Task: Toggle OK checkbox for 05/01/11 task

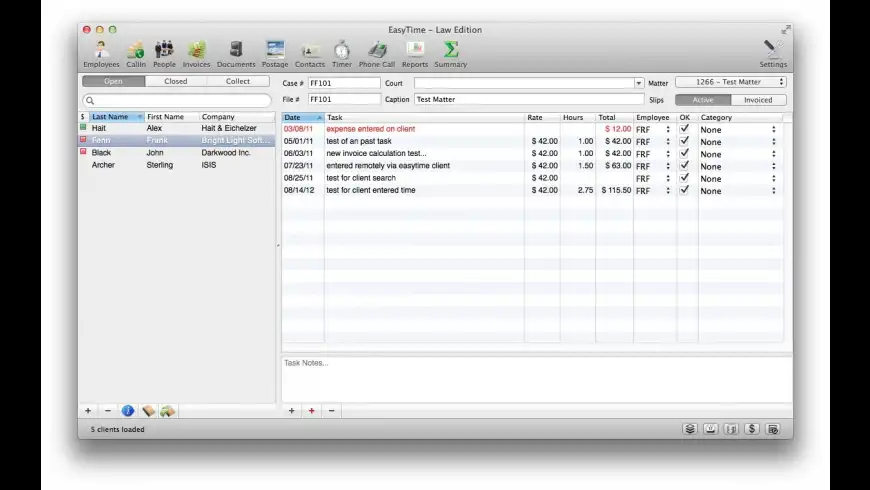Action: pos(684,142)
